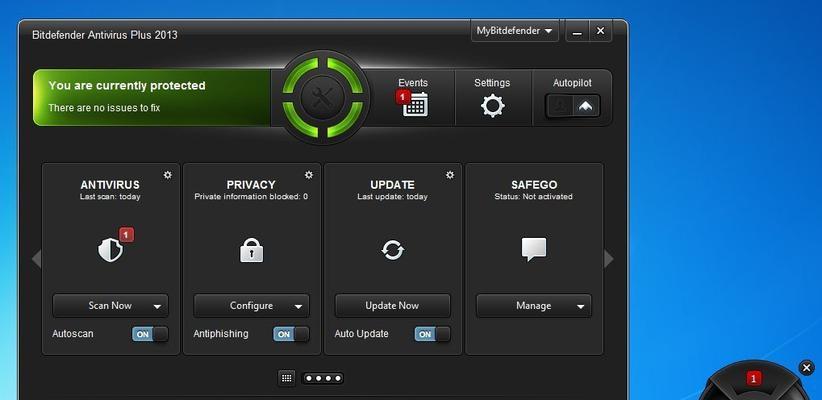
Task: Open Settings via the gear icon
Action: [x=492, y=105]
